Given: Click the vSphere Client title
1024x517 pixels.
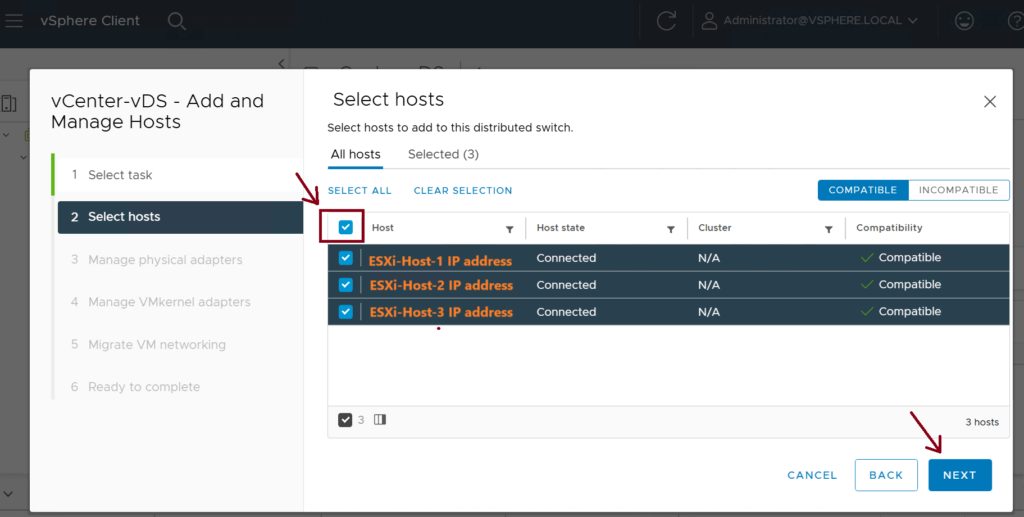Looking at the screenshot, I should (90, 21).
